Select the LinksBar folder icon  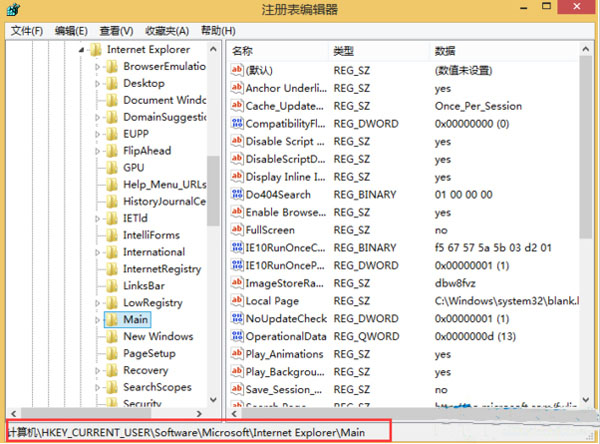pyautogui.click(x=112, y=286)
